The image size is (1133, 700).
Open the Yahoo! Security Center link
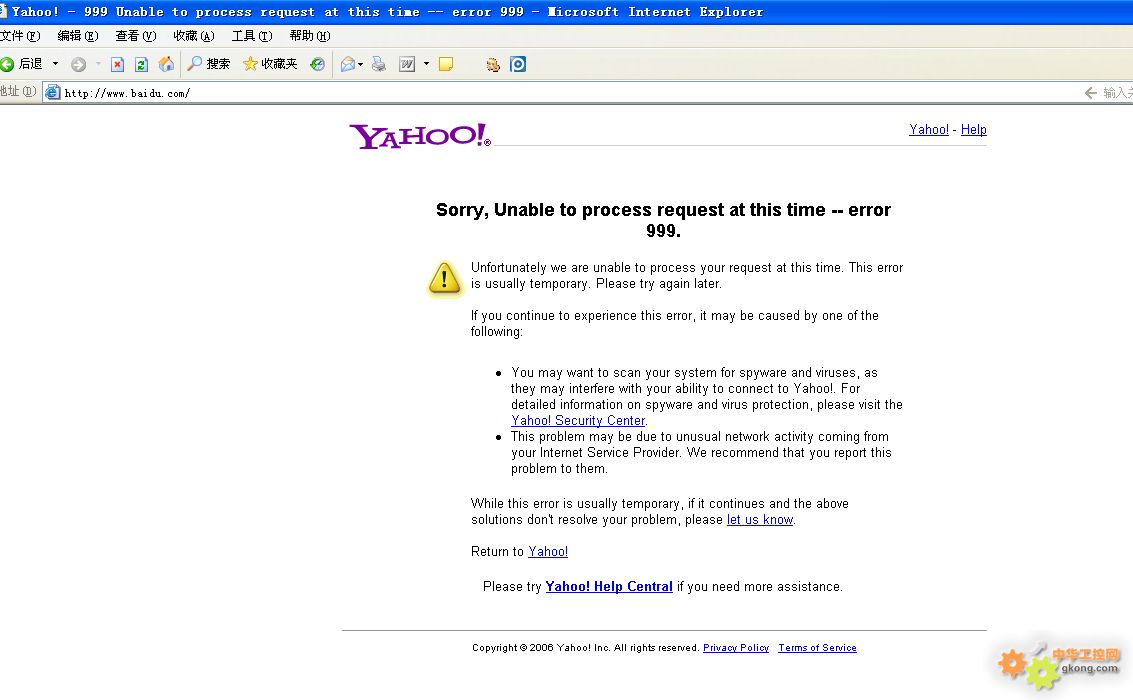(578, 420)
